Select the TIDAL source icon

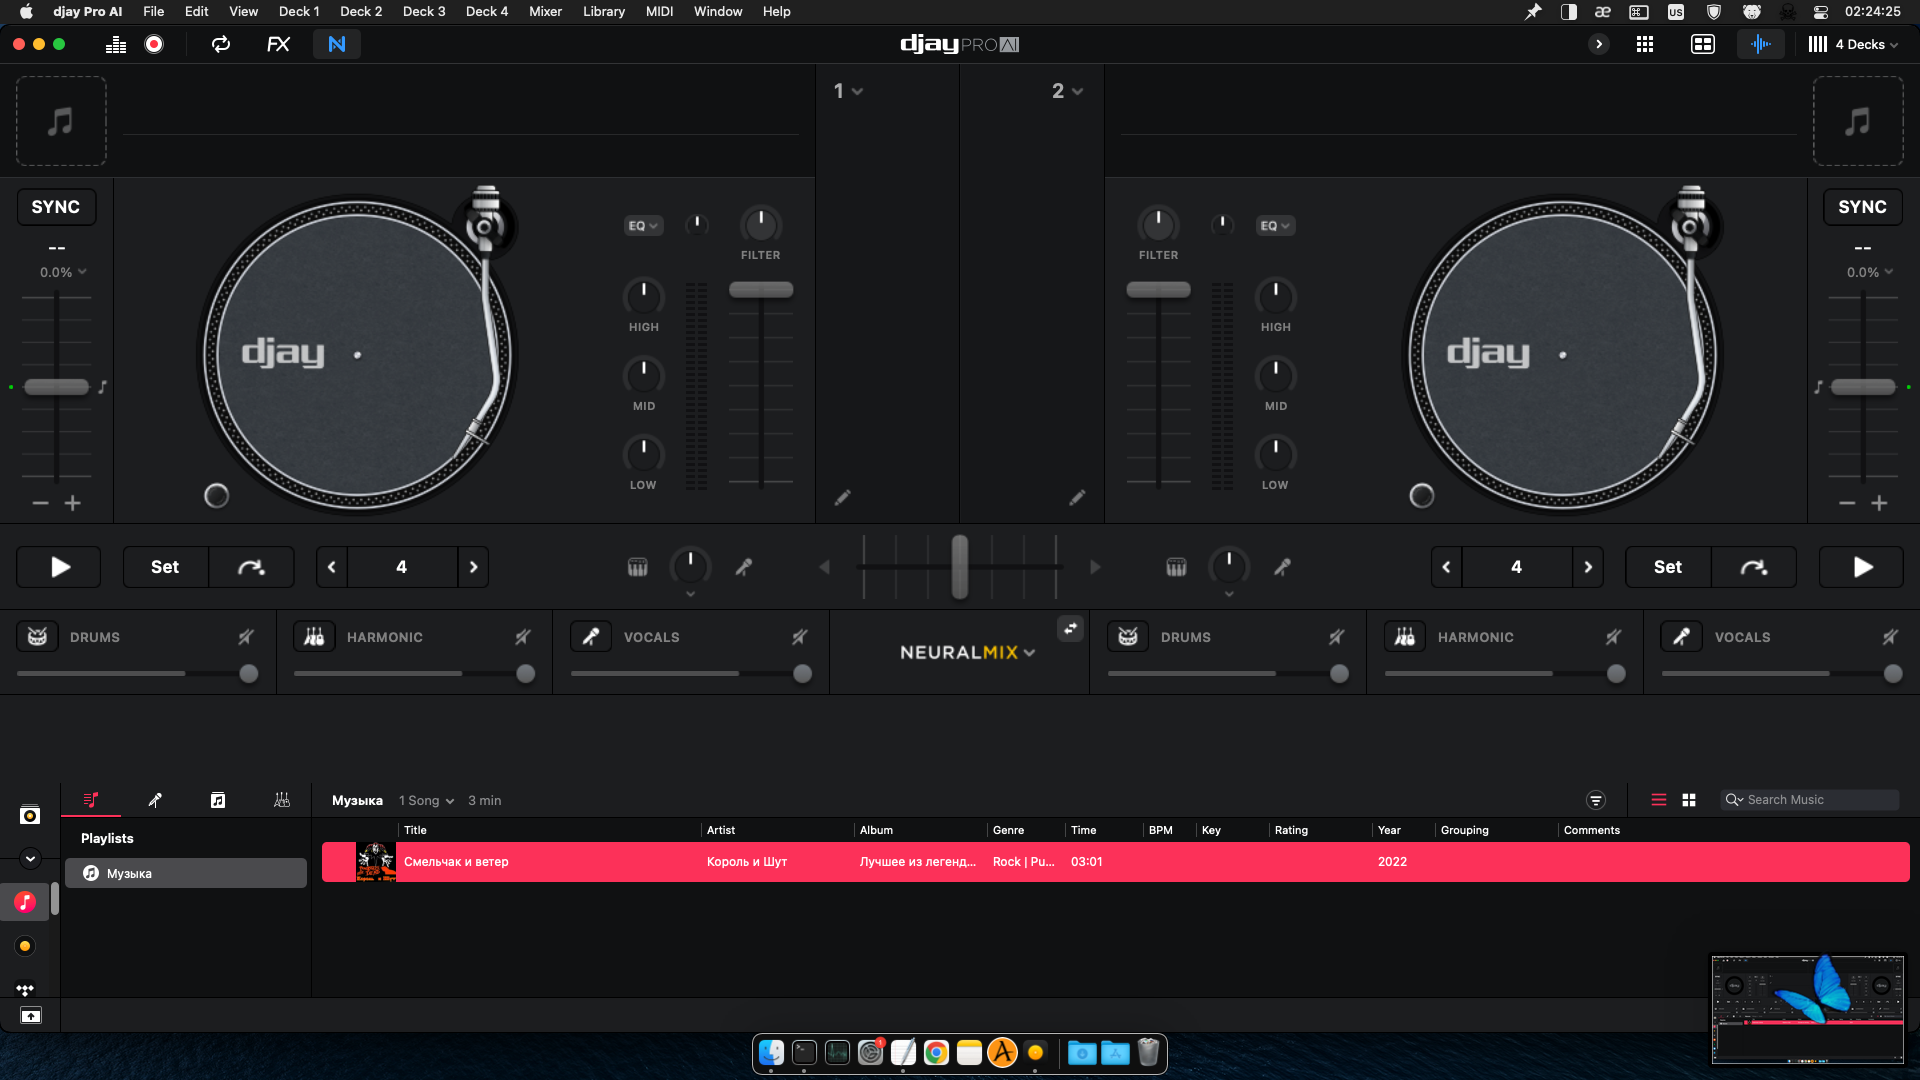click(25, 989)
